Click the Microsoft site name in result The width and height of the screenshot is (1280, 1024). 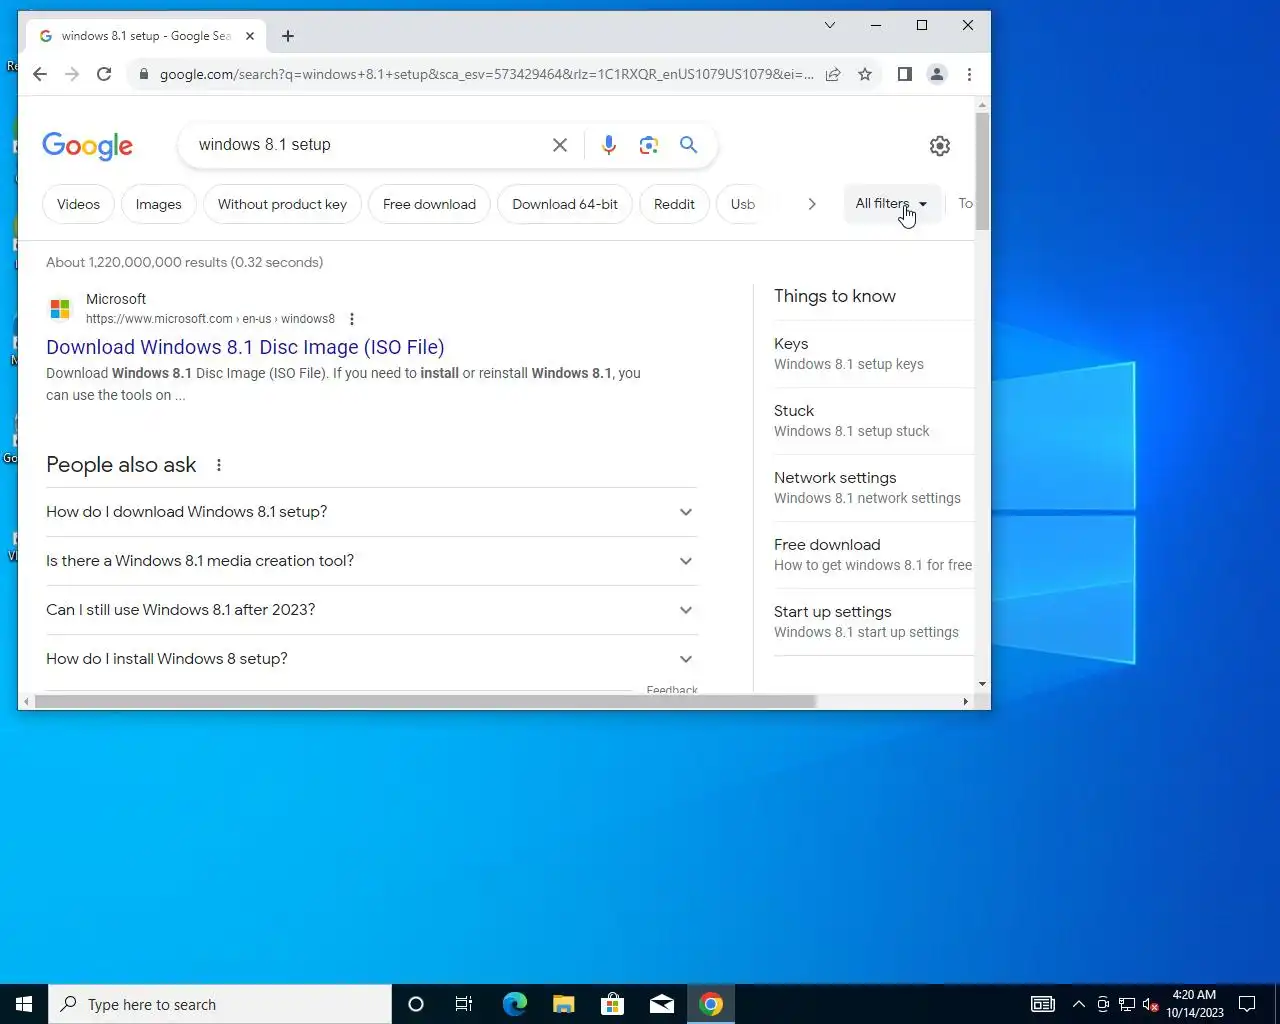point(116,299)
